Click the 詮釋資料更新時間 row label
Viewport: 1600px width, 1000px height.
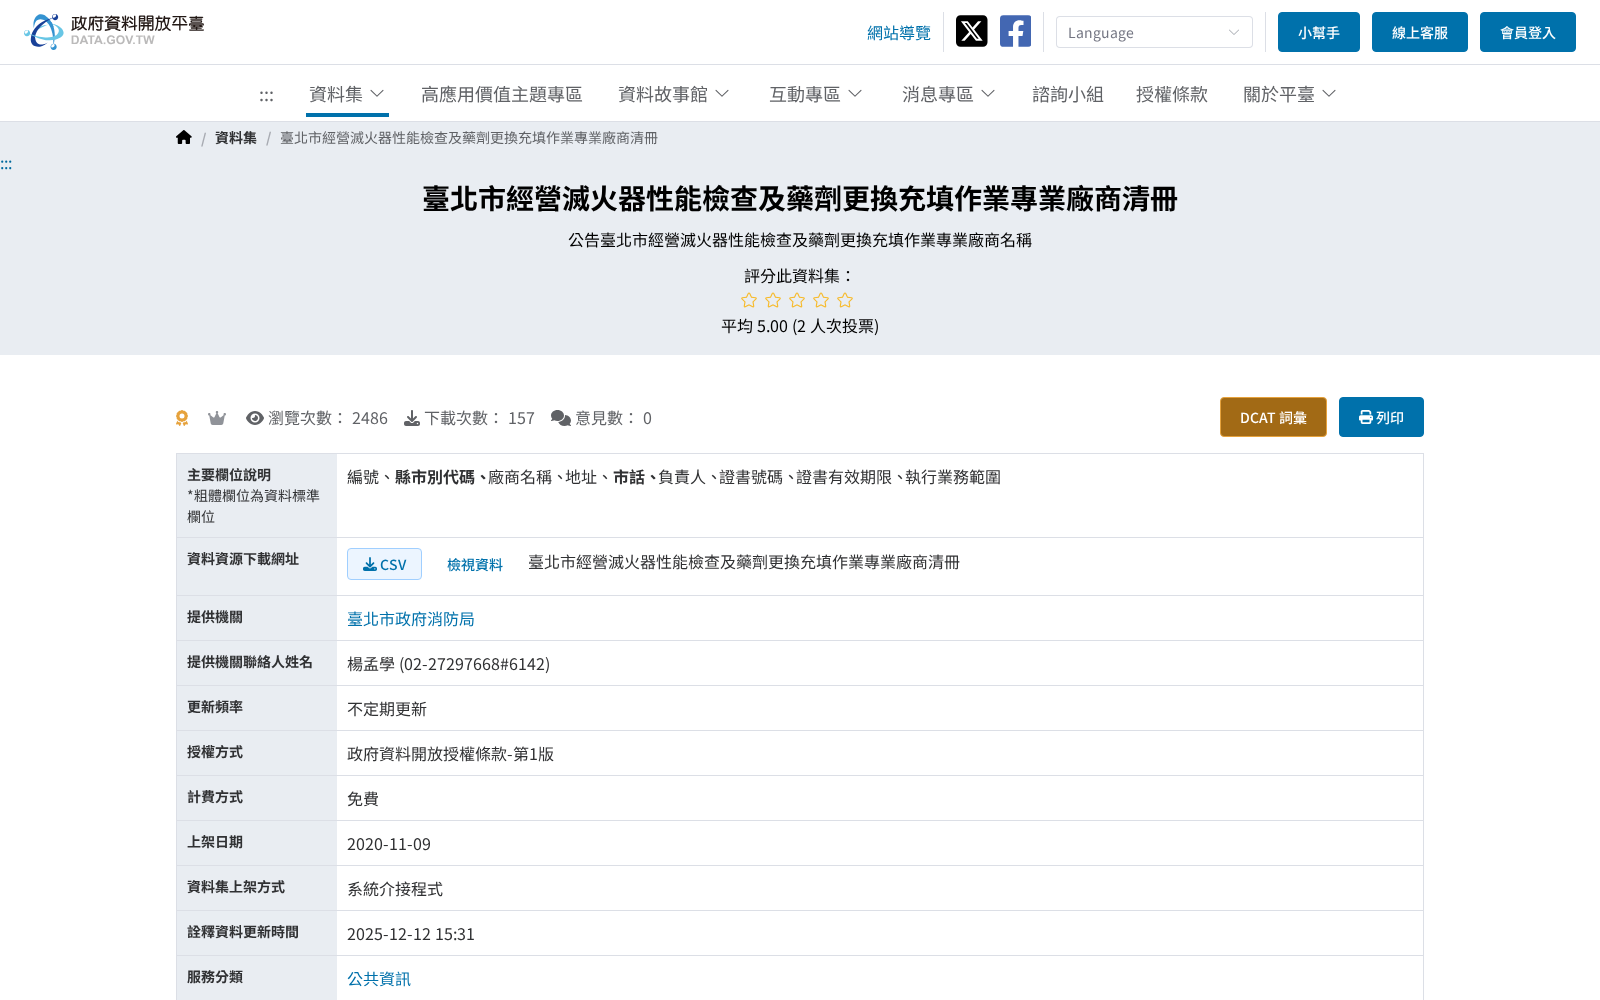(243, 932)
